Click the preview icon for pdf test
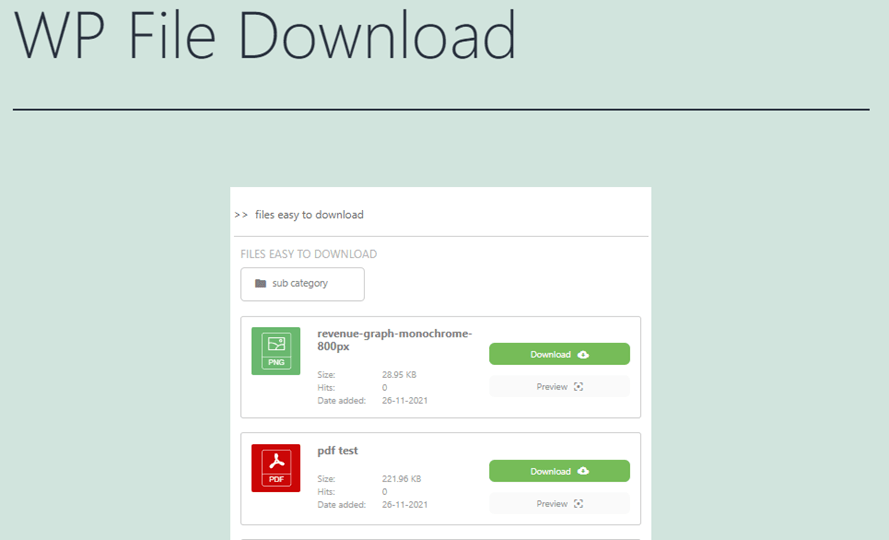Viewport: 889px width, 540px height. (x=578, y=504)
